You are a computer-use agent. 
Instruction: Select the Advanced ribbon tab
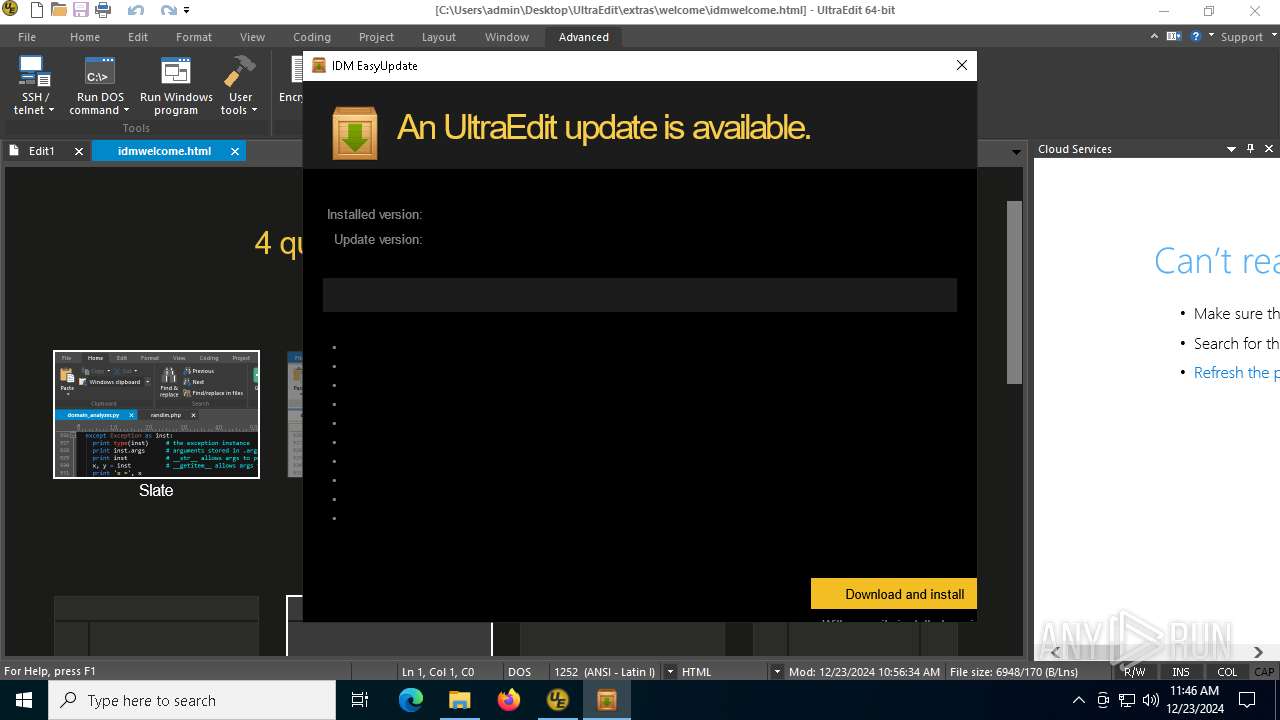pyautogui.click(x=584, y=37)
